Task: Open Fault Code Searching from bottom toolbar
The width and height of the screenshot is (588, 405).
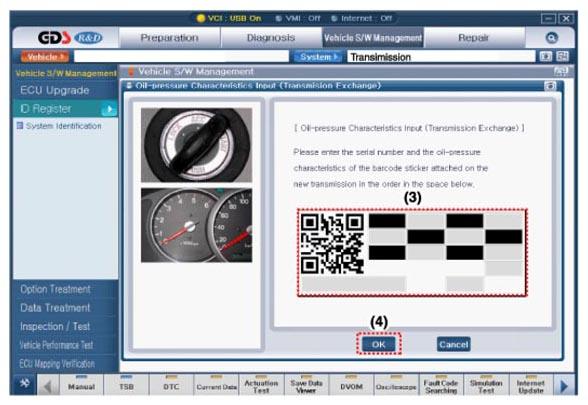Action: coord(441,385)
